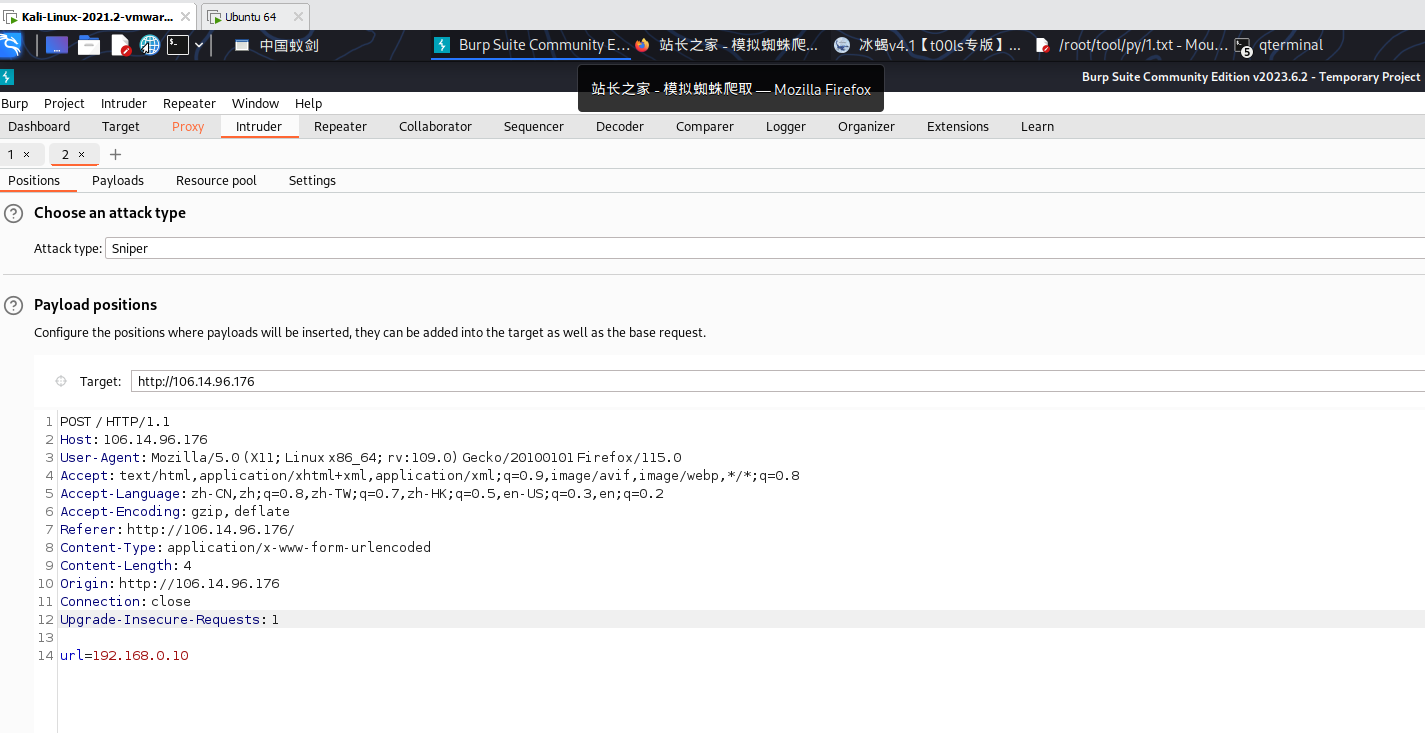The width and height of the screenshot is (1425, 733).
Task: Switch to 冰蝎v4.1 taskbar window
Action: tap(928, 45)
